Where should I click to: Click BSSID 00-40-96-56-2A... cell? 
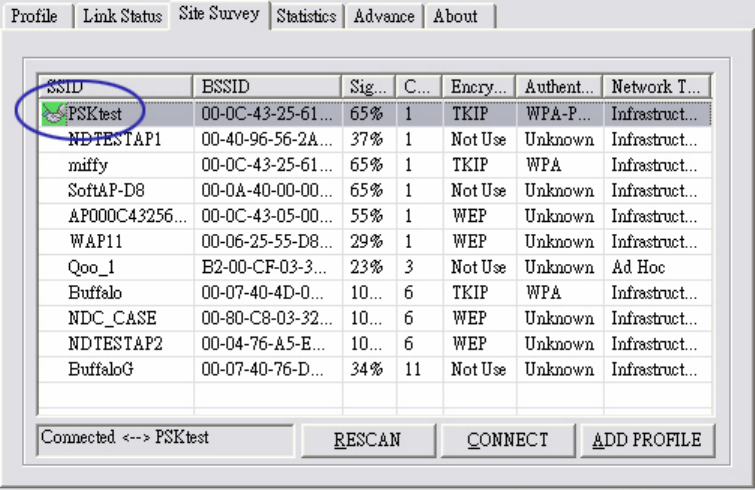coord(267,140)
